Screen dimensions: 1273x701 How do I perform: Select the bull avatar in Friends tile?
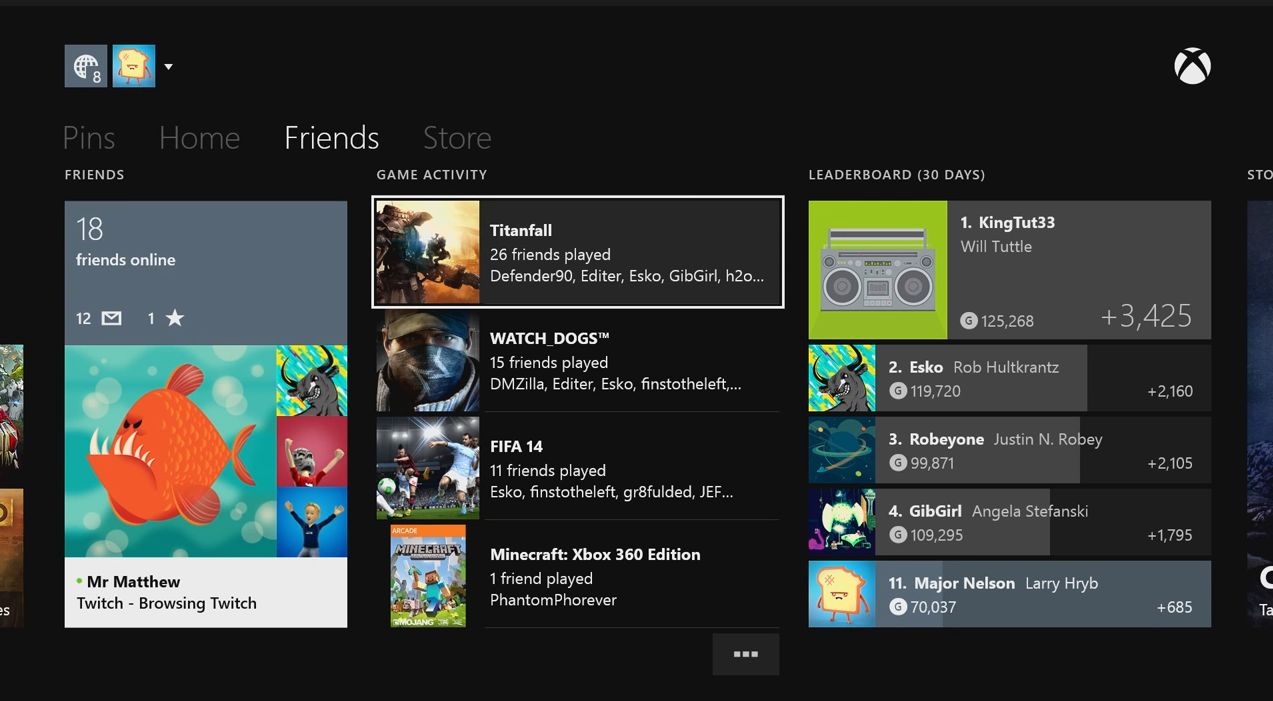(312, 380)
